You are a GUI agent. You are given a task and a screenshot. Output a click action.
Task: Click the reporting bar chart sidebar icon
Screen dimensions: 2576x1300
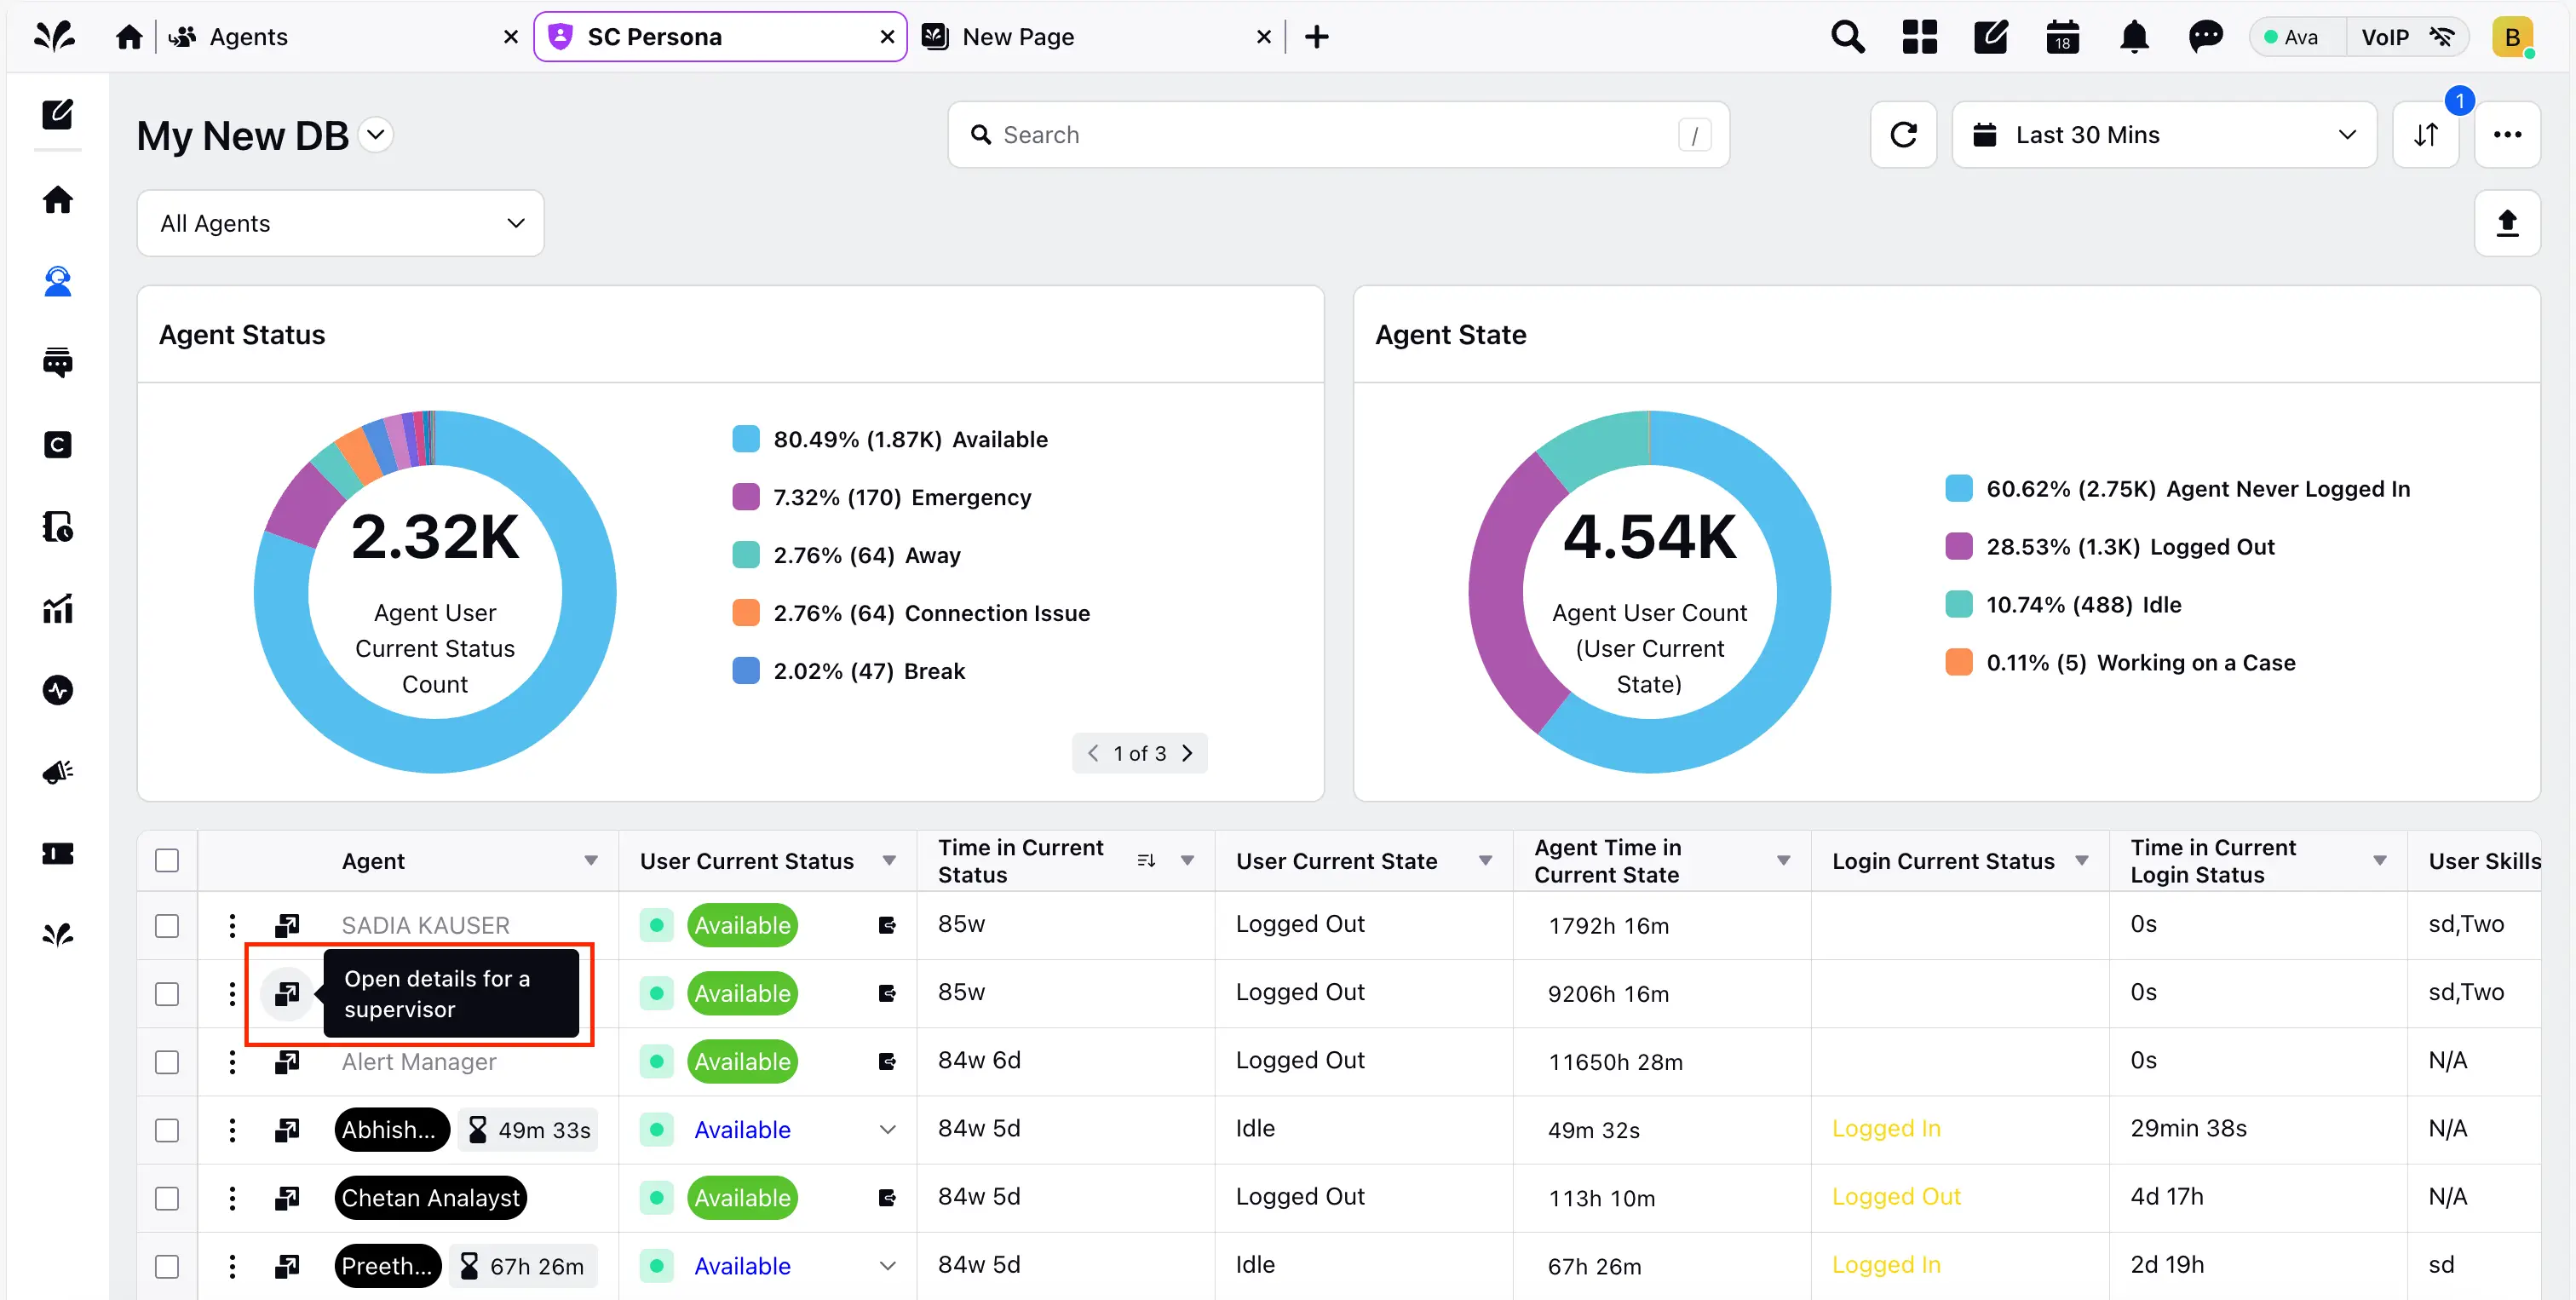coord(58,608)
